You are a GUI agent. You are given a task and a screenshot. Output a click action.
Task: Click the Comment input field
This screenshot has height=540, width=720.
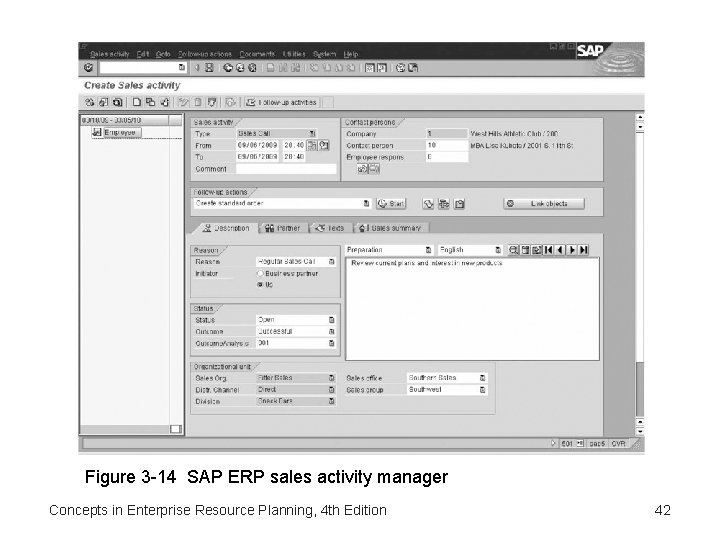point(286,169)
